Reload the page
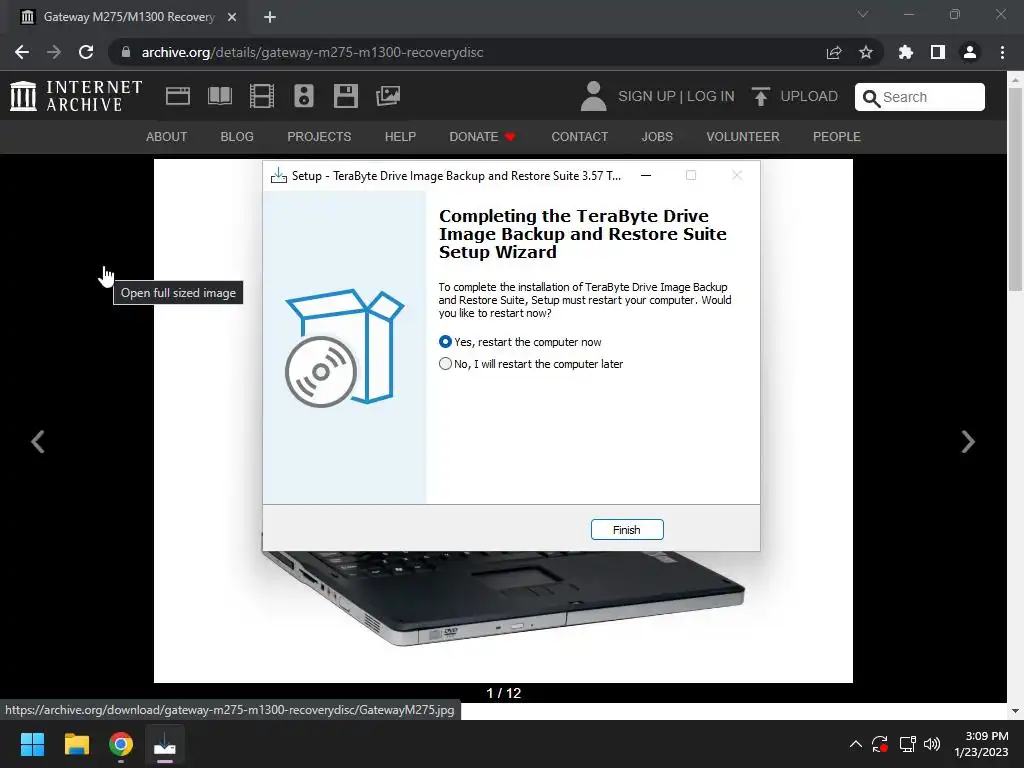This screenshot has height=768, width=1024. [x=86, y=52]
